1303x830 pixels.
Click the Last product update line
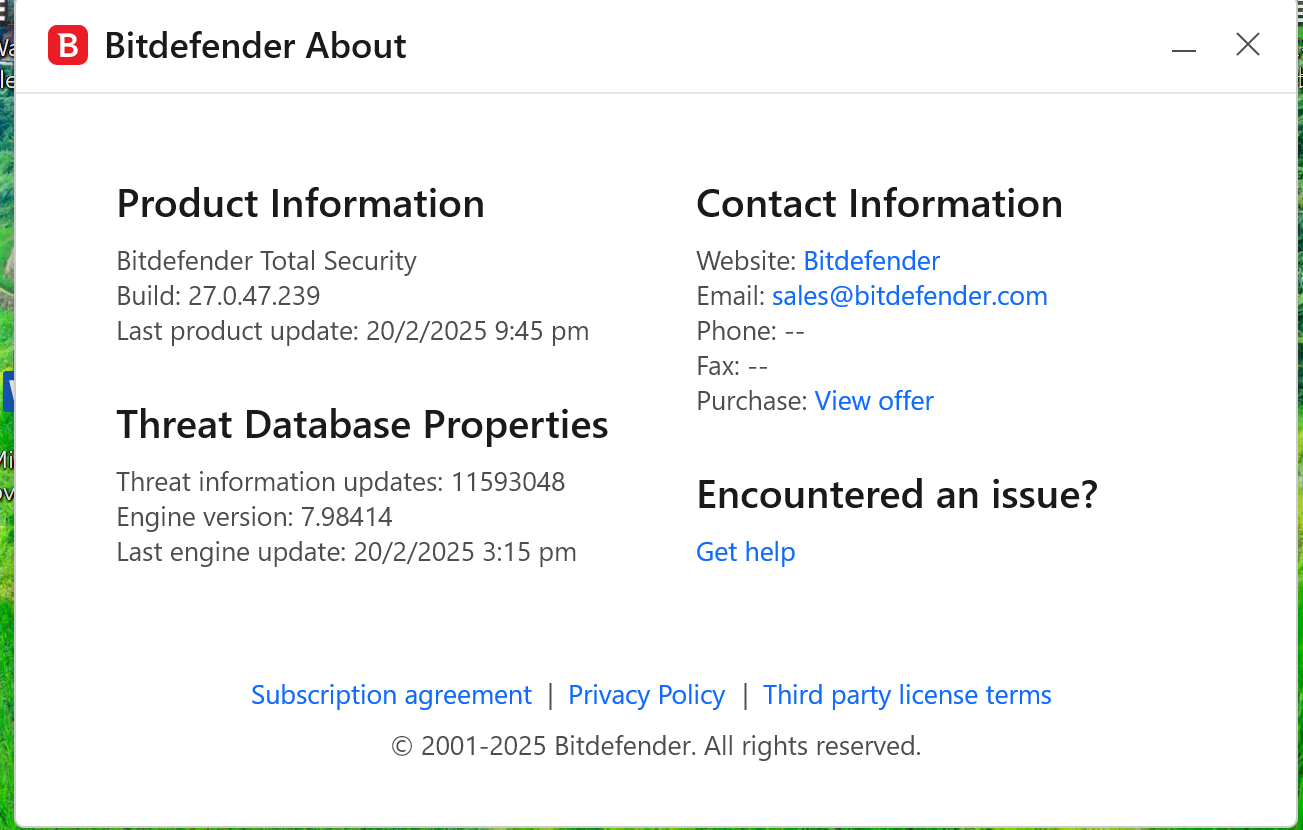point(352,331)
